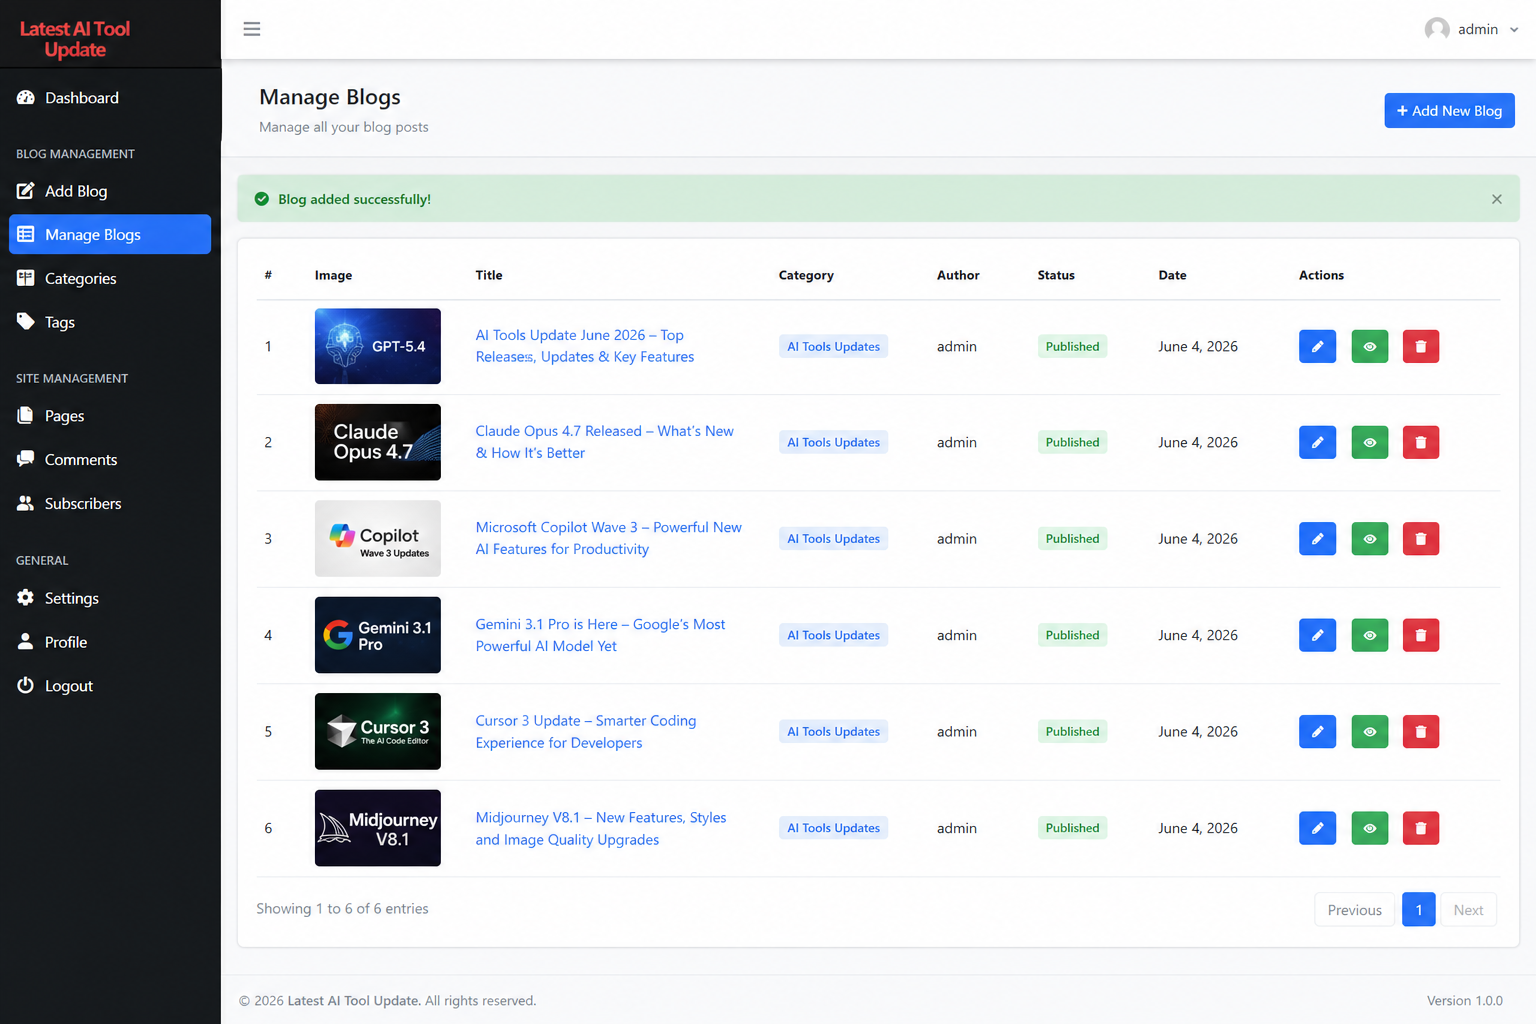The image size is (1536, 1024).
Task: Click the Latest AI Tool Update footer link
Action: tap(354, 1001)
